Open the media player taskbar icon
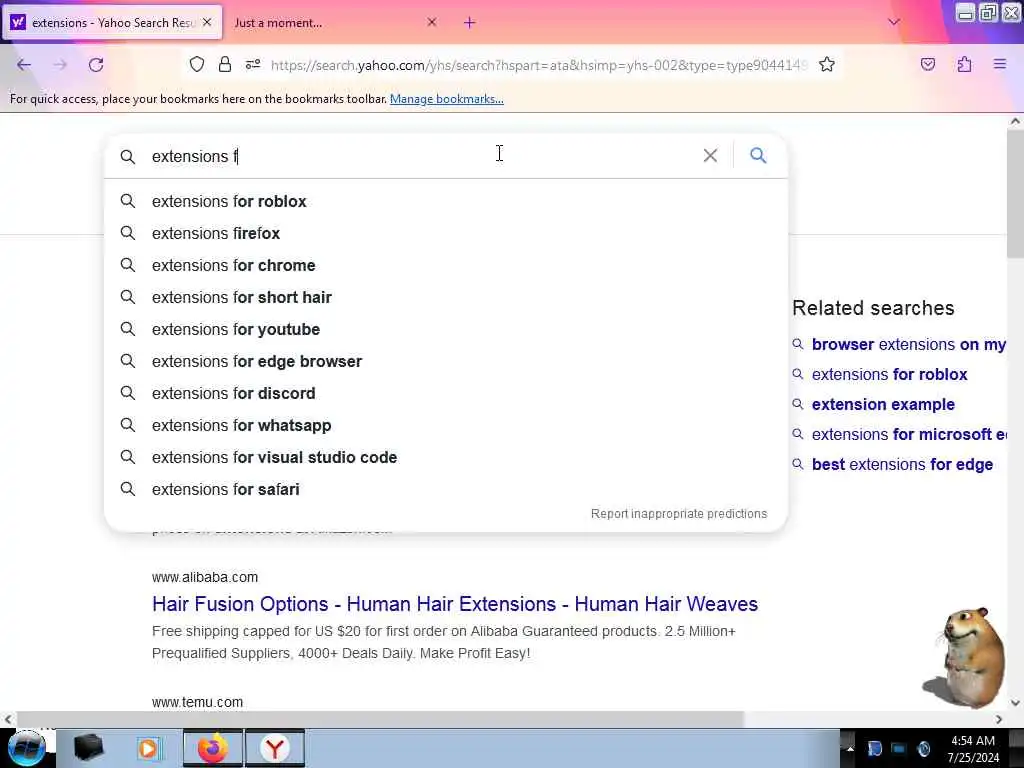Screen dimensions: 1024x768 coord(150,748)
